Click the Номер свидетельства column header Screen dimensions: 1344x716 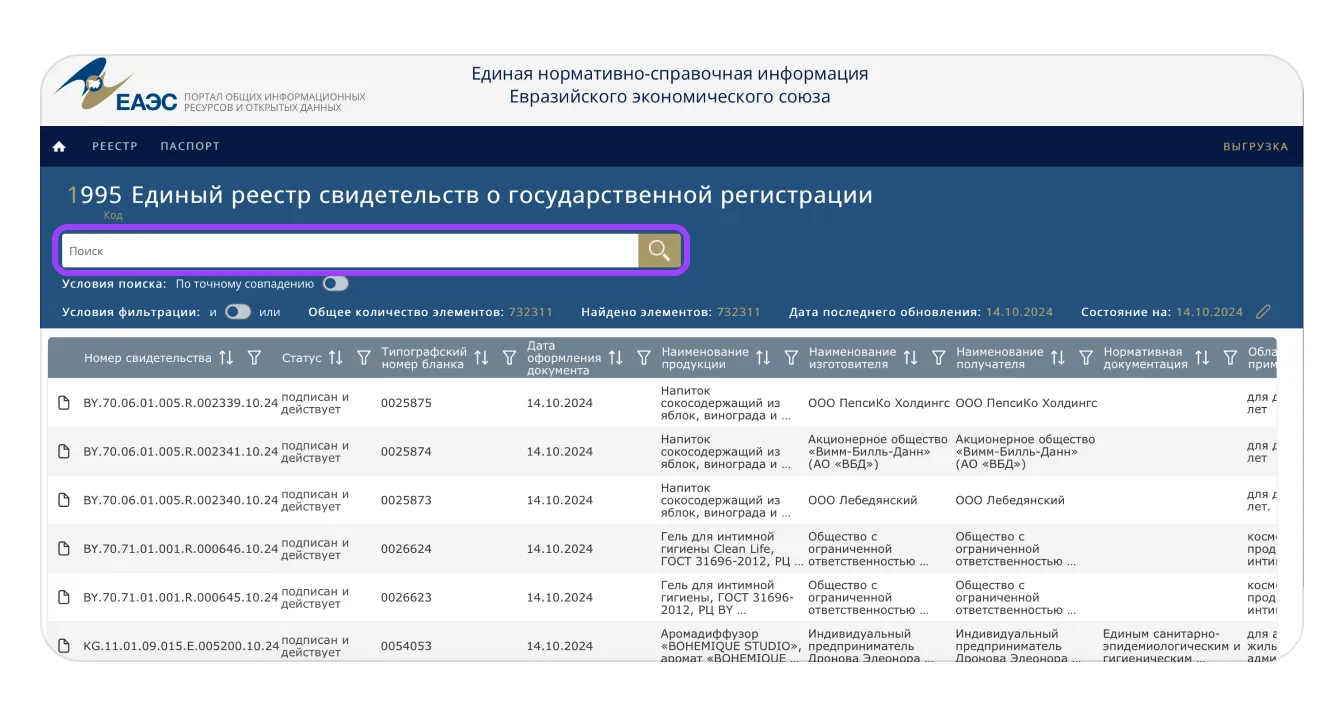tap(148, 358)
